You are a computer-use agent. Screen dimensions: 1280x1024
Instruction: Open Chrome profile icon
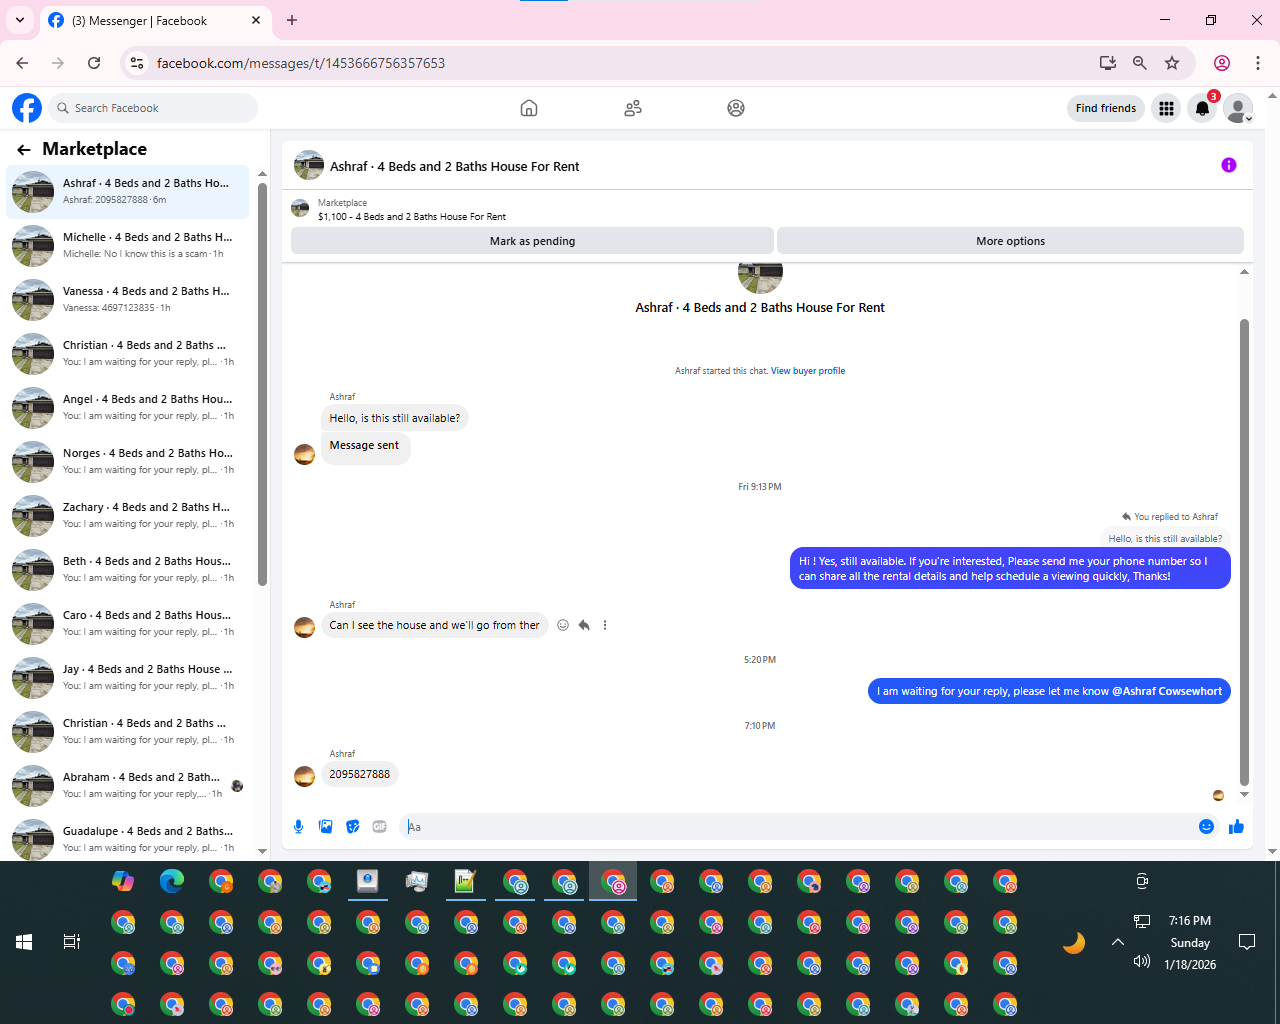(x=1222, y=63)
